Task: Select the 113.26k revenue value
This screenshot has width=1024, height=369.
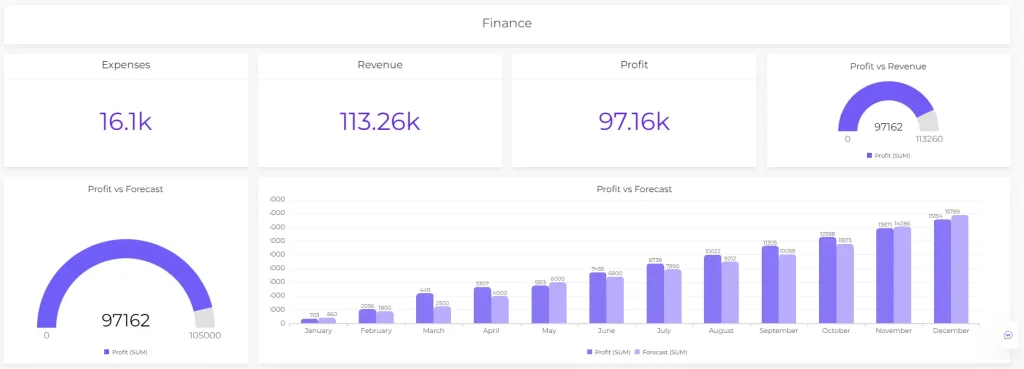Action: click(379, 121)
